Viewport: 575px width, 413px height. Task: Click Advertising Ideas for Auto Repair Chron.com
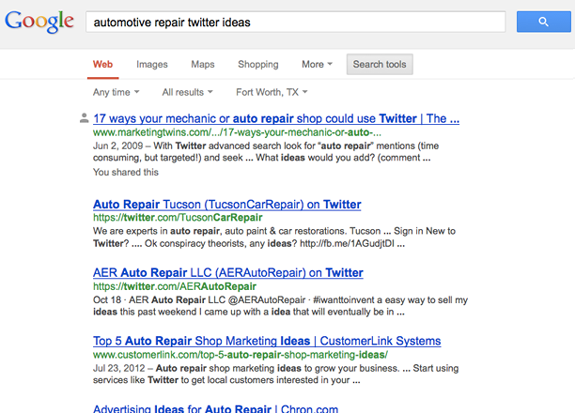pos(216,408)
